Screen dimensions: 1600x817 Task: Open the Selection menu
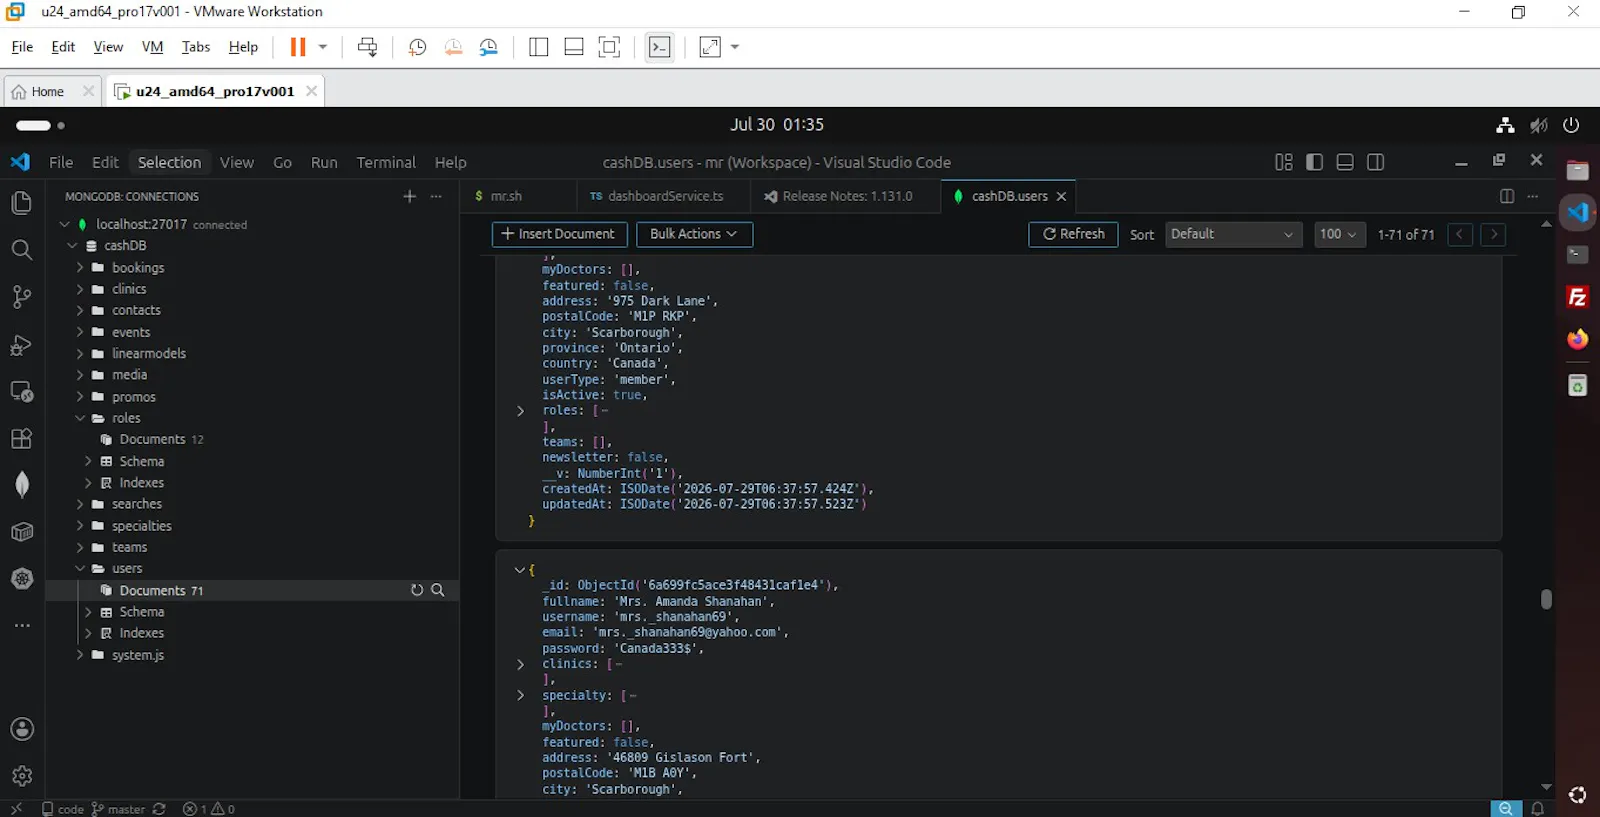tap(169, 162)
